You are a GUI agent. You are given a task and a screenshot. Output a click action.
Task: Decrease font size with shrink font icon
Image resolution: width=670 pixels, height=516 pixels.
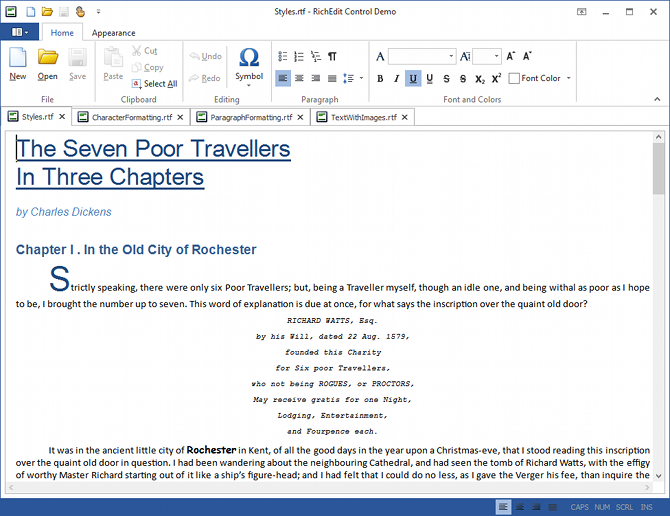point(527,56)
